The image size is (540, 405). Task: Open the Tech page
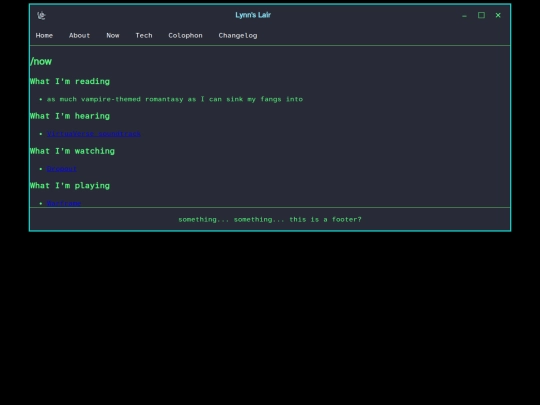point(144,35)
